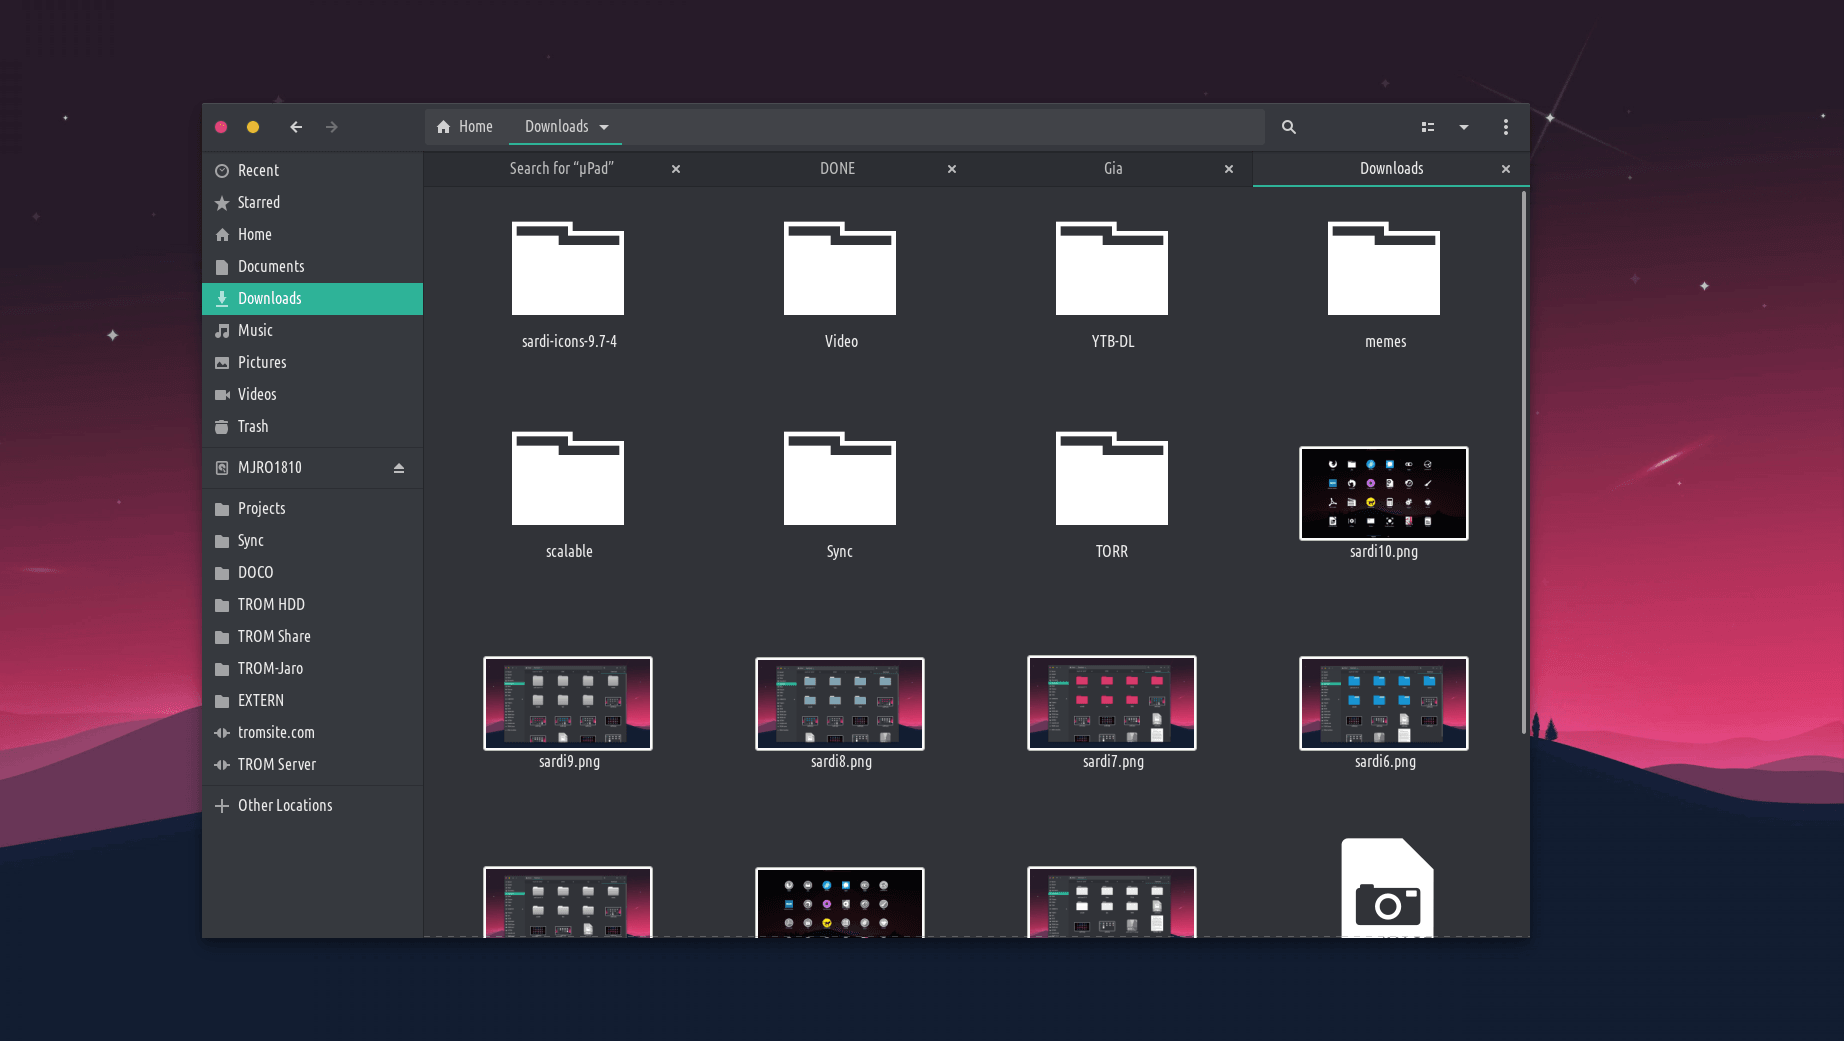Image resolution: width=1844 pixels, height=1041 pixels.
Task: Select Recent in the sidebar
Action: pos(258,170)
